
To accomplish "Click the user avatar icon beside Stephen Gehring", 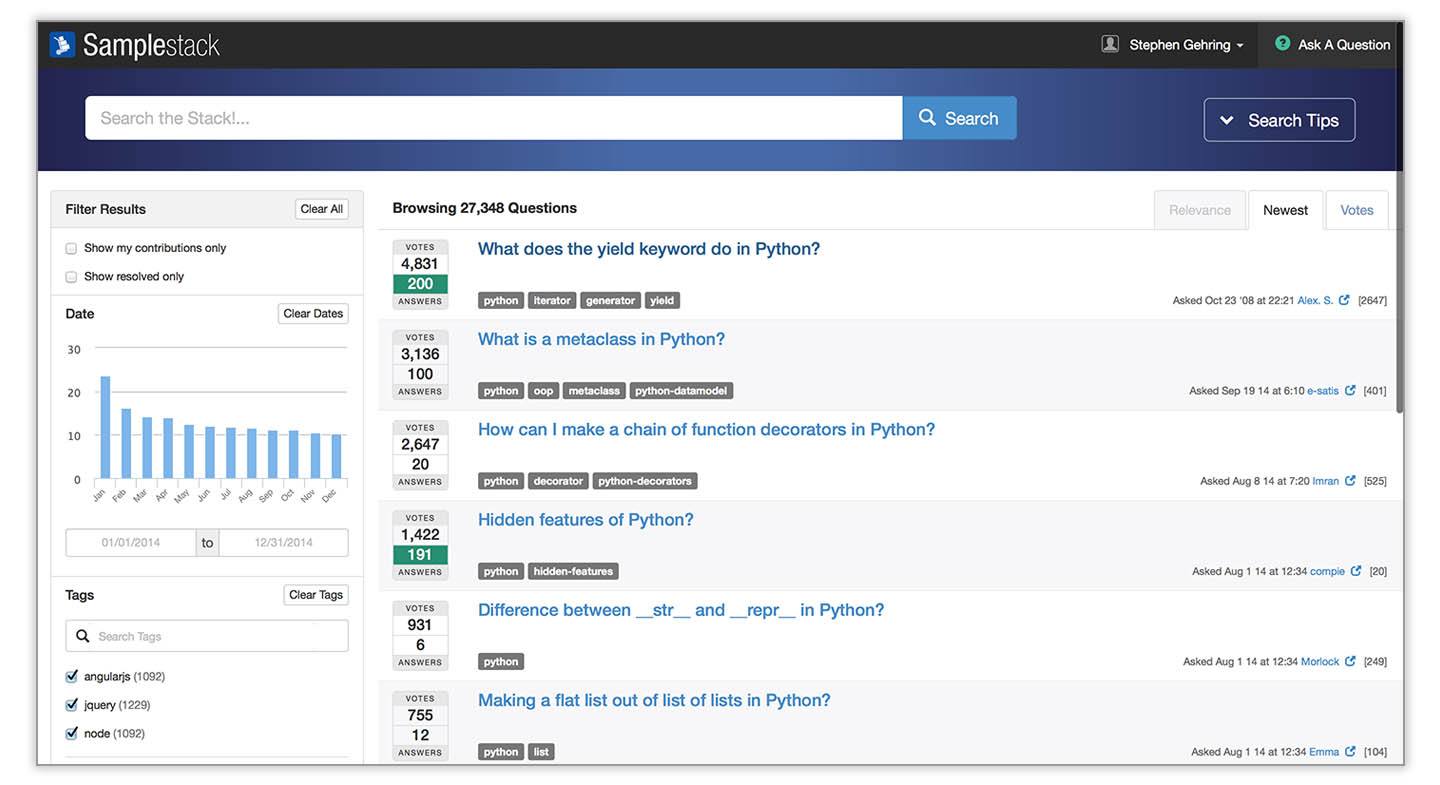I will click(1110, 44).
